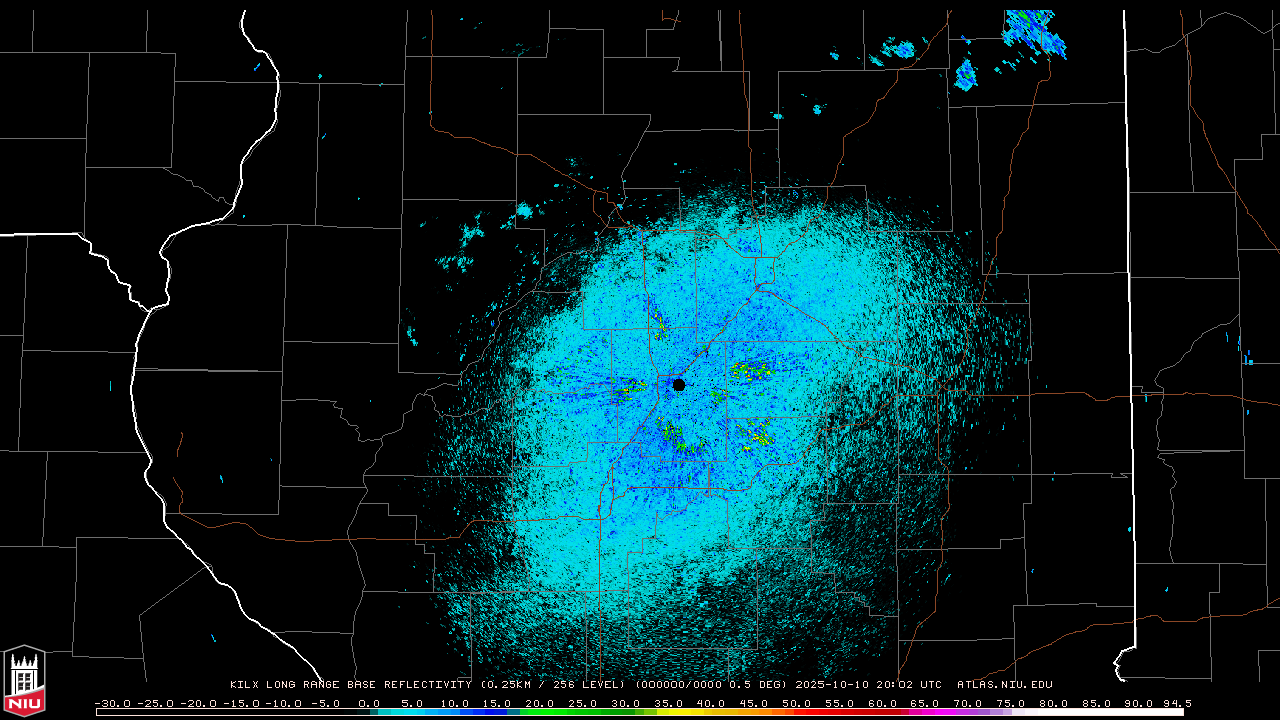Click the NIU logo in bottom-left corner
Image resolution: width=1280 pixels, height=720 pixels.
click(24, 682)
